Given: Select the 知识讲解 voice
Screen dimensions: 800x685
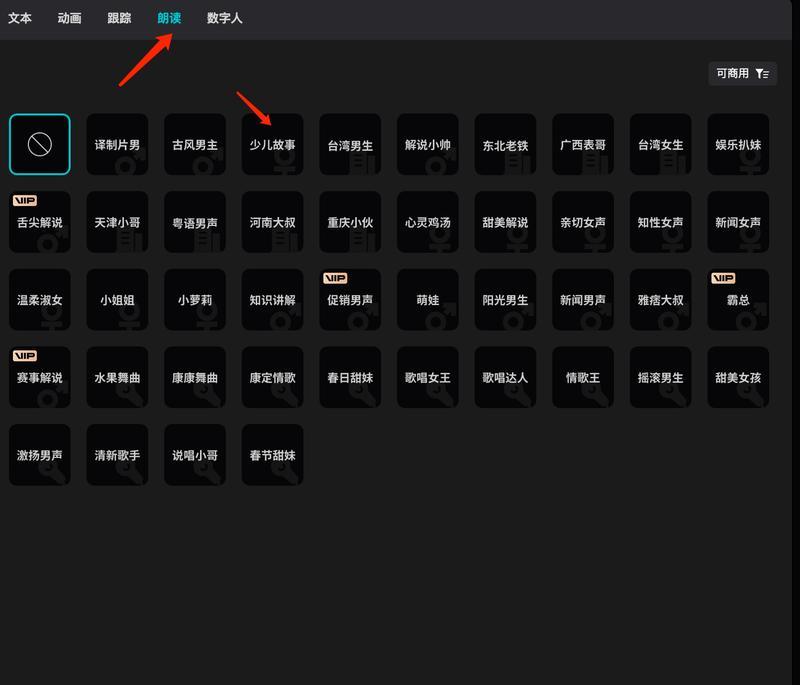Looking at the screenshot, I should pyautogui.click(x=272, y=299).
